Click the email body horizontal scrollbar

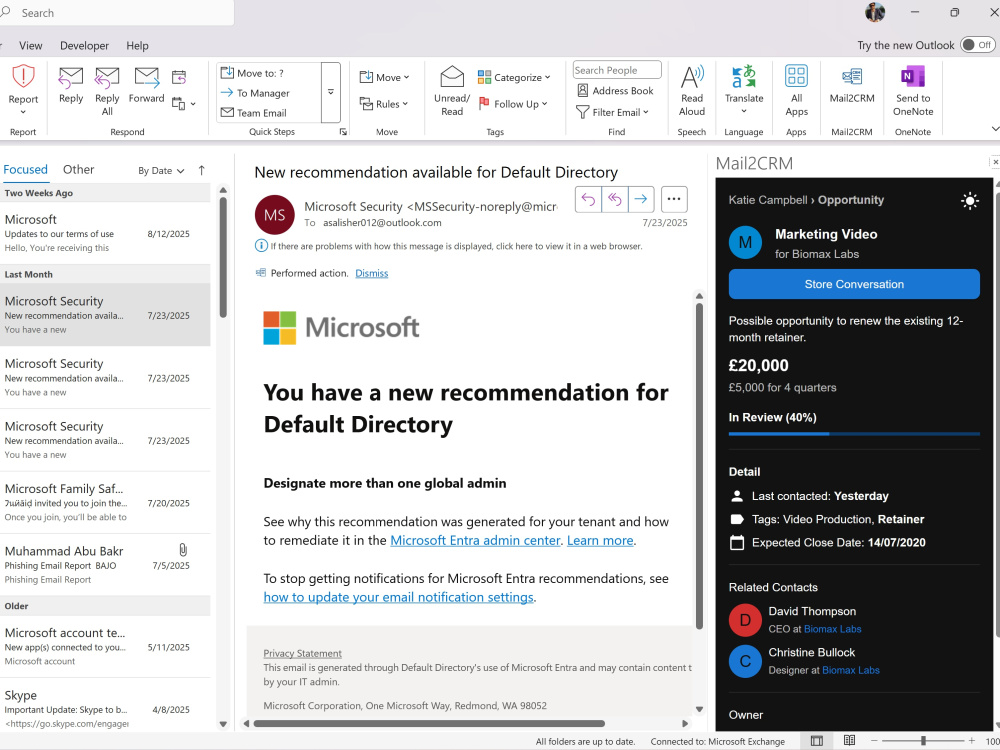[429, 724]
